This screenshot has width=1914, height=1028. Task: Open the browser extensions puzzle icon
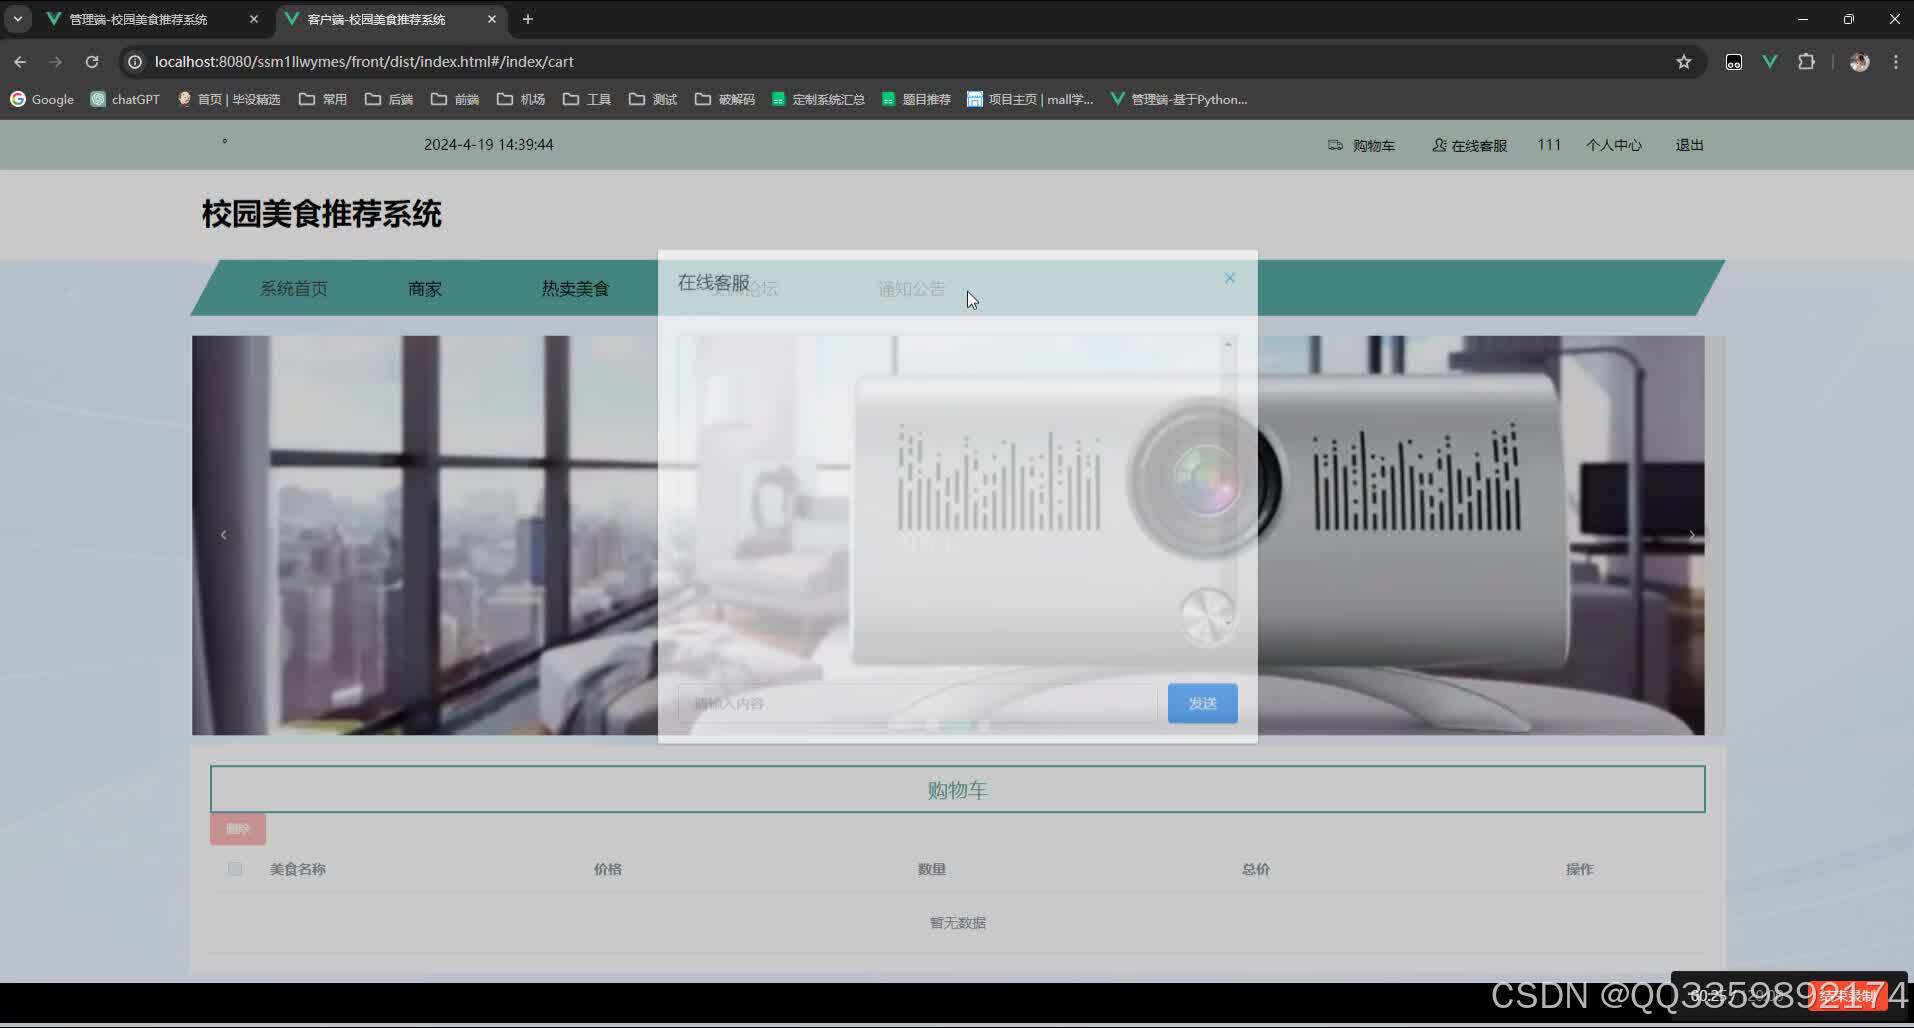1806,62
